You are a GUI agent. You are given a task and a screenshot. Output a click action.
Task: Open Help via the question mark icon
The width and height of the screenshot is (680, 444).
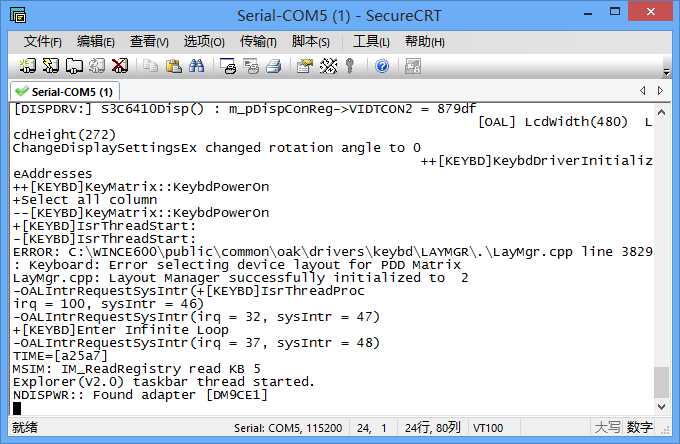pos(382,66)
